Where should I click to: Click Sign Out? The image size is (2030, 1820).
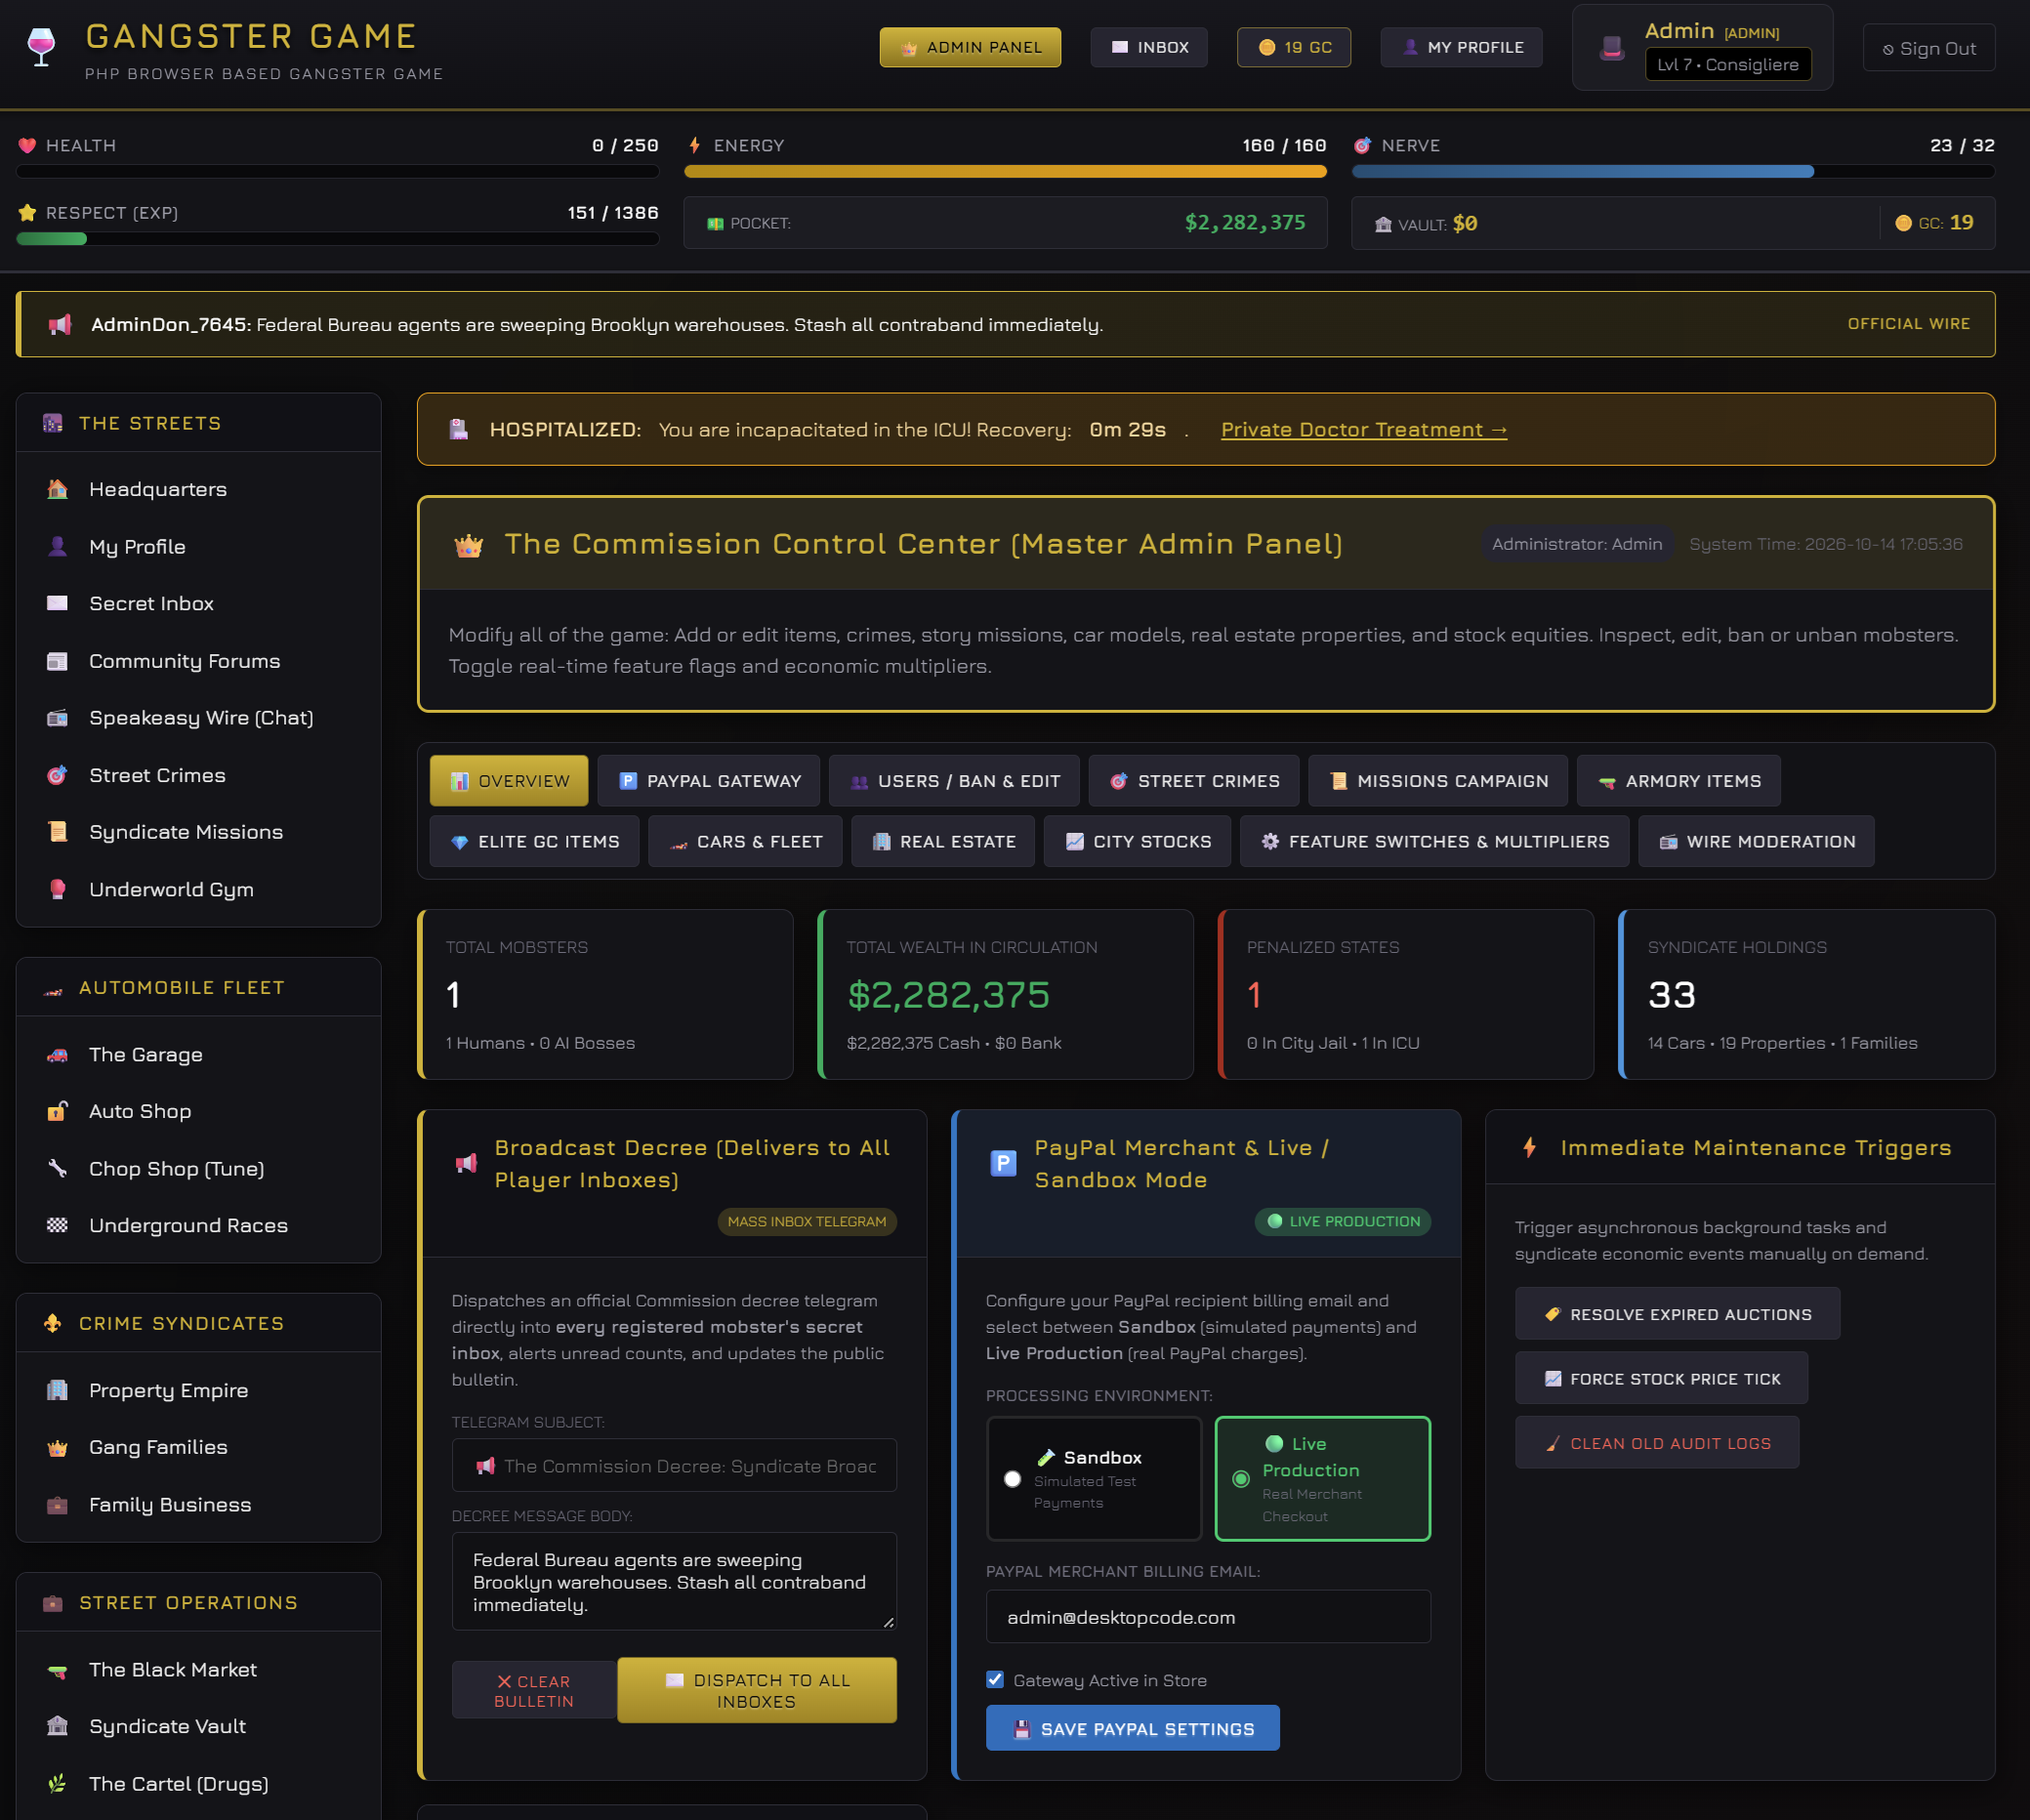pos(1928,48)
